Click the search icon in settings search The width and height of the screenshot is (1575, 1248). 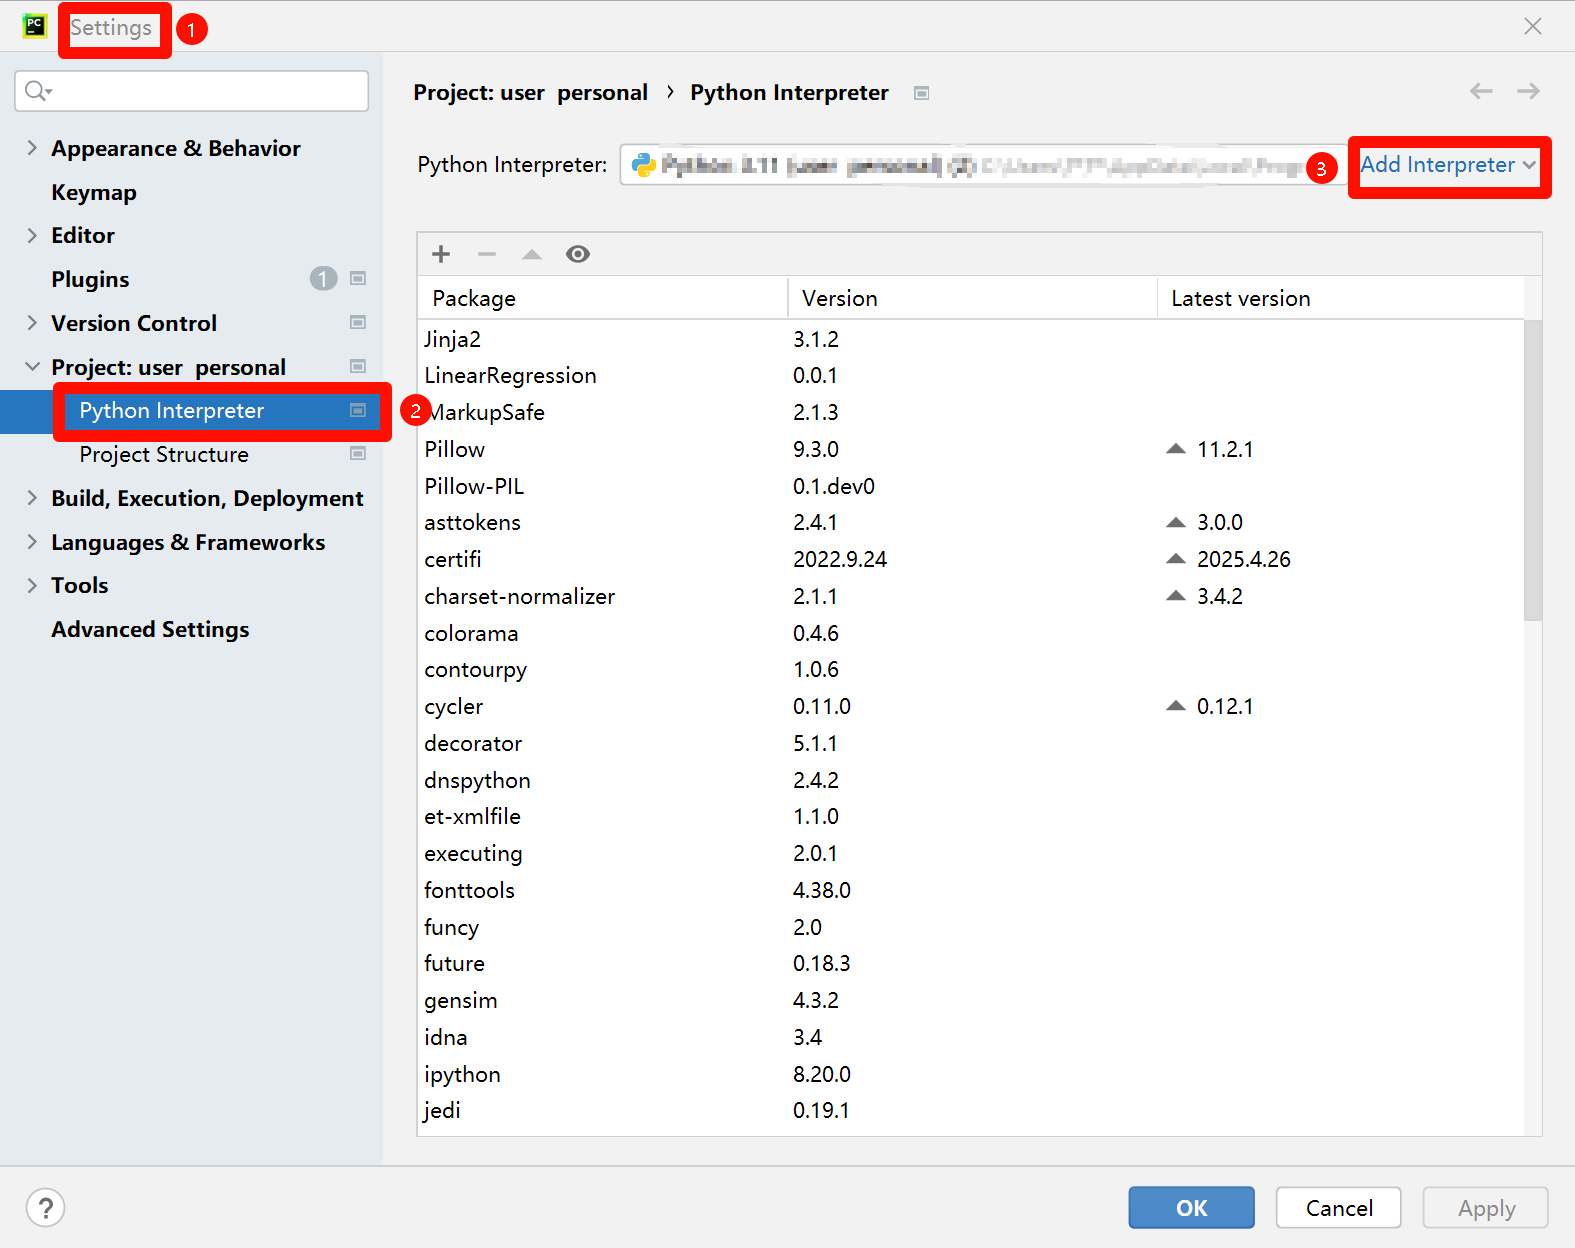click(x=38, y=91)
